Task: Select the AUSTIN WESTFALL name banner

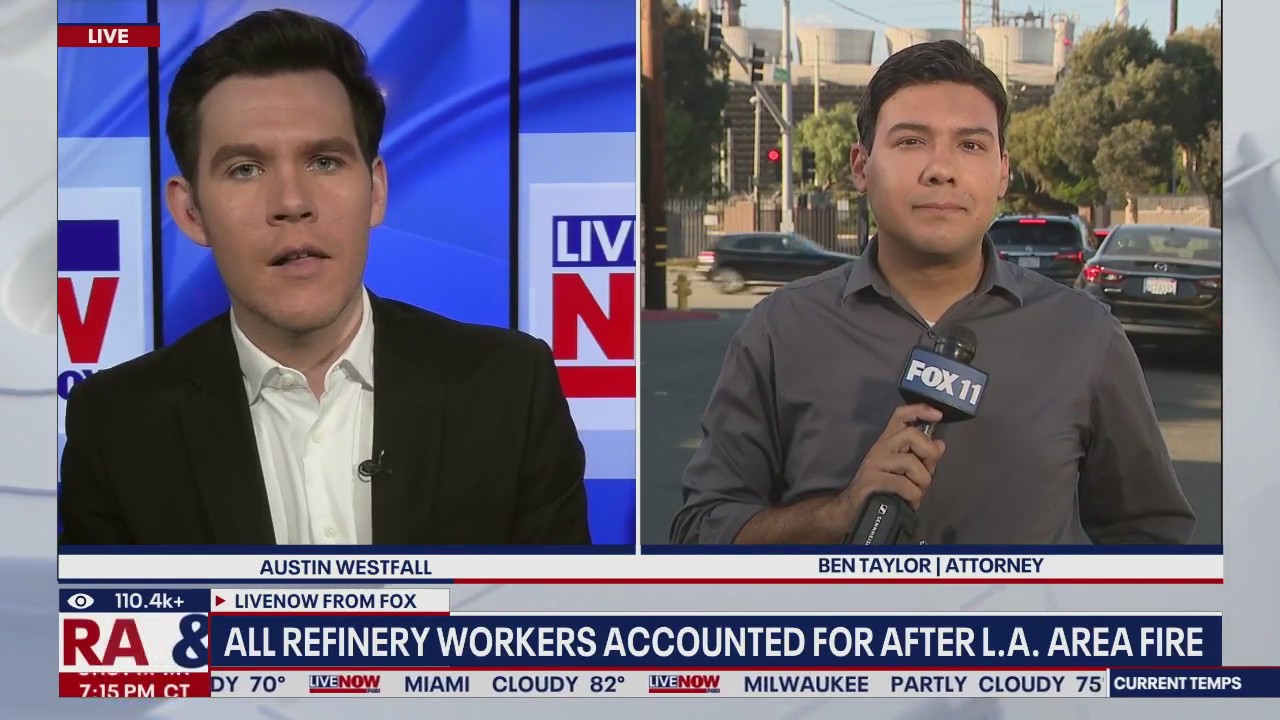Action: 345,567
